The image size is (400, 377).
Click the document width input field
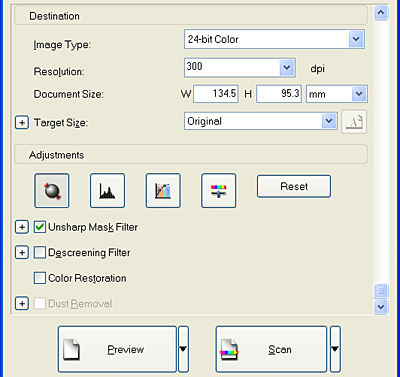[216, 94]
